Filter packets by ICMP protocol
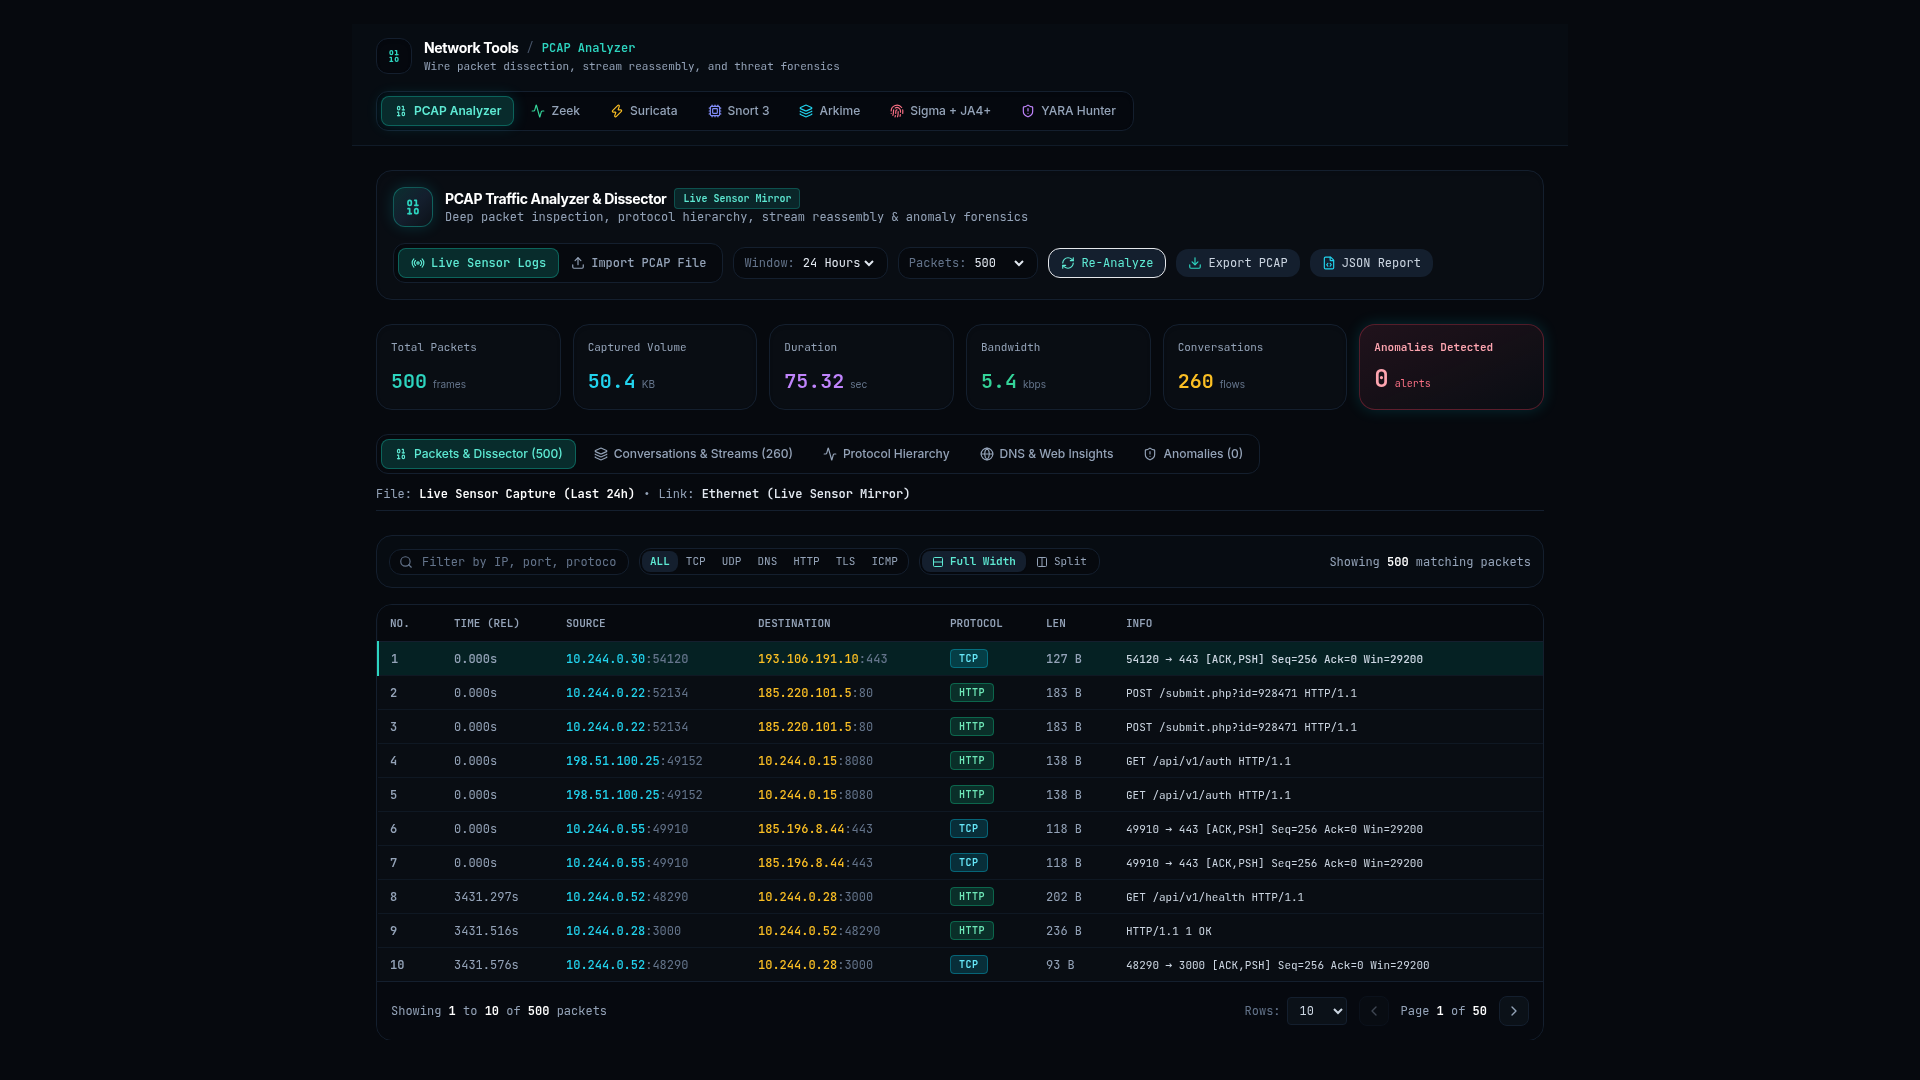 pyautogui.click(x=884, y=562)
